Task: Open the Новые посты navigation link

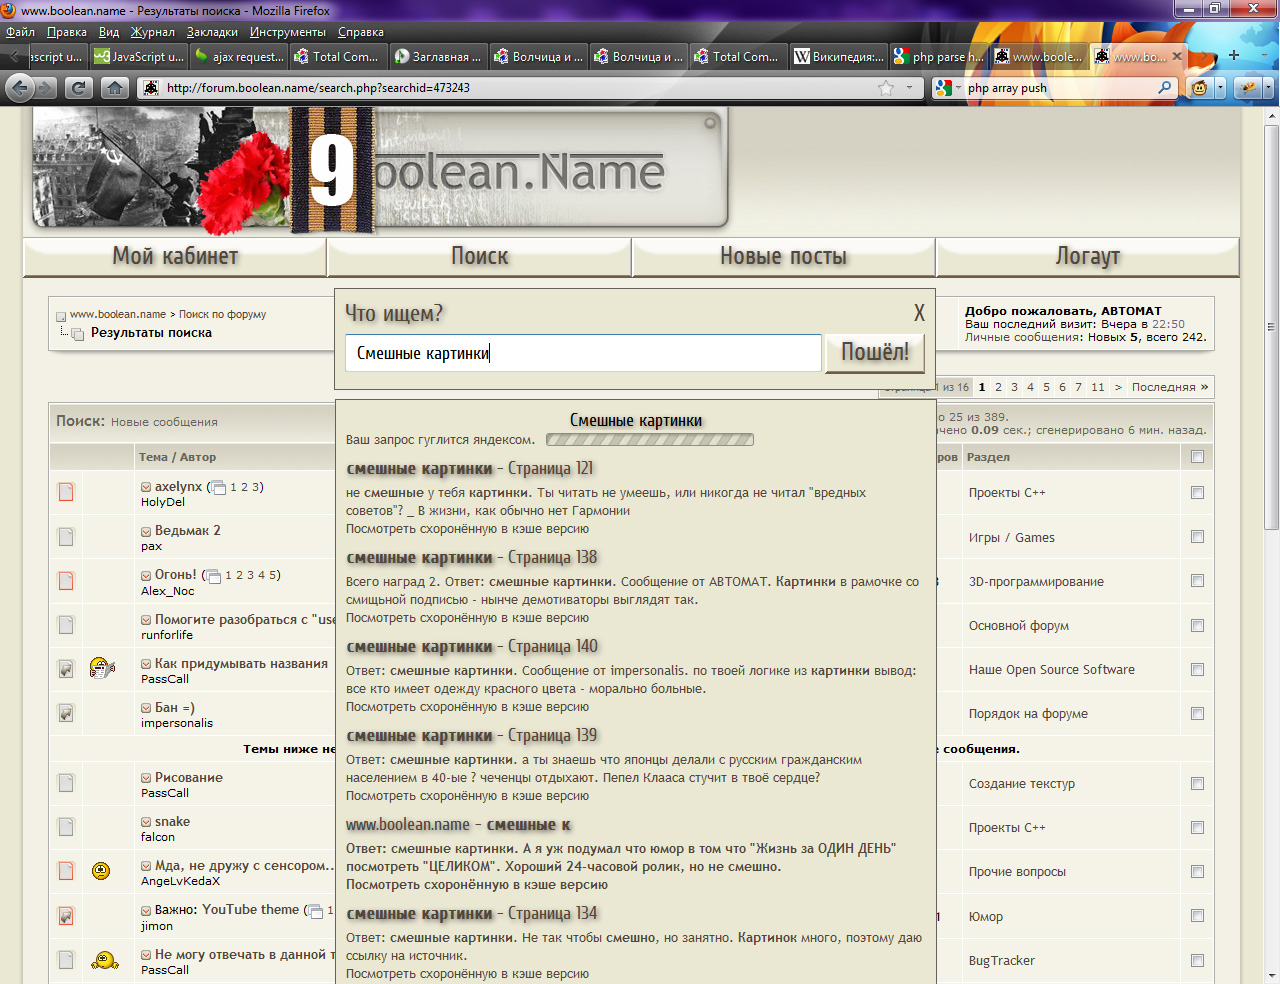Action: [783, 257]
